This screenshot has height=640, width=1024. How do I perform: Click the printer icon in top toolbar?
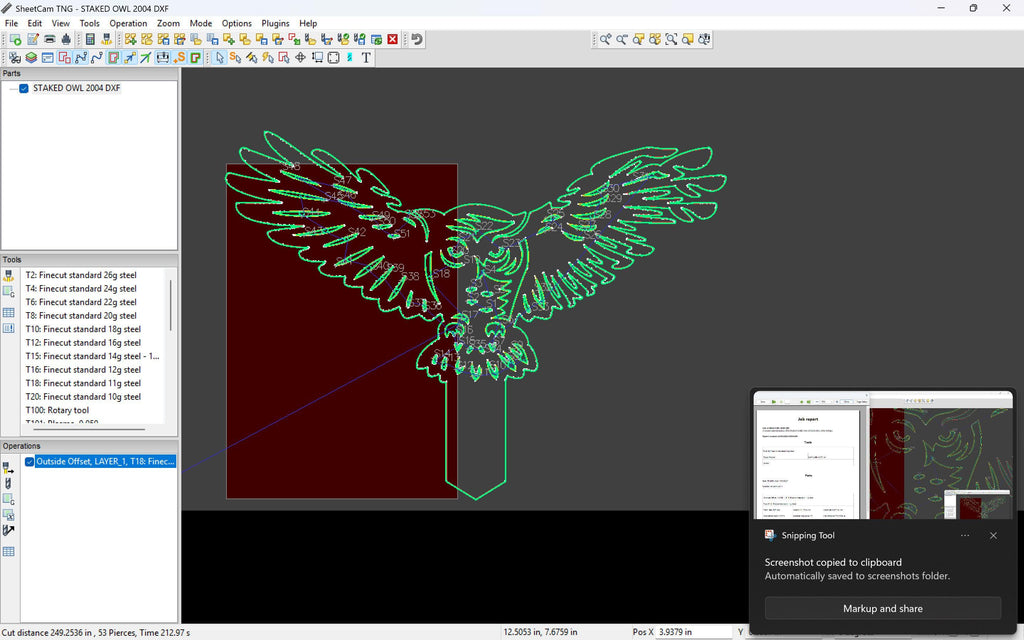[50, 39]
